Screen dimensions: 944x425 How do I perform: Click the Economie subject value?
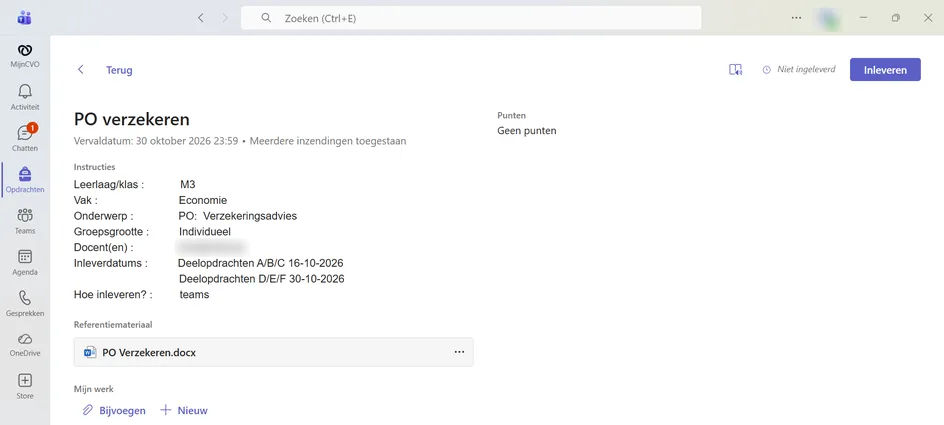coord(203,200)
